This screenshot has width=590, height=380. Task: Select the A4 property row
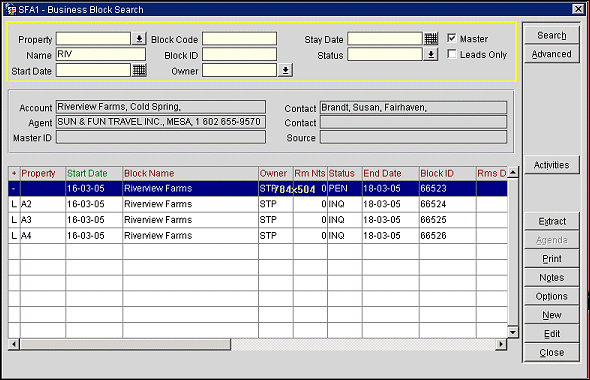(x=258, y=236)
